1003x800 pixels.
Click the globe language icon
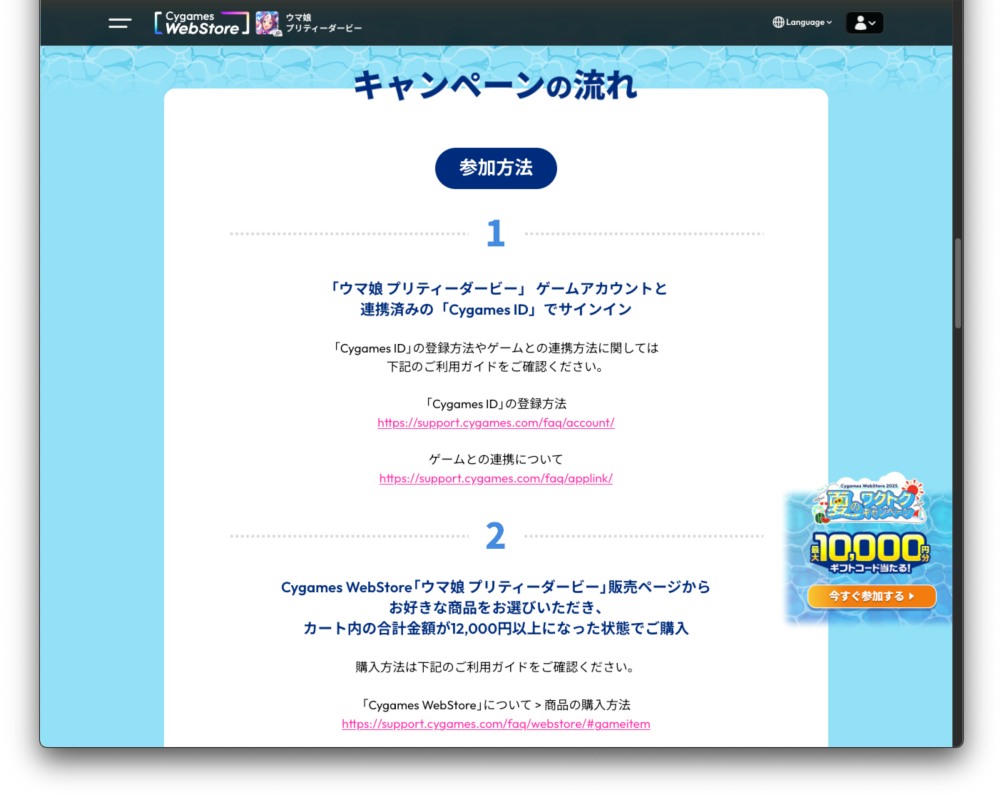[x=778, y=23]
